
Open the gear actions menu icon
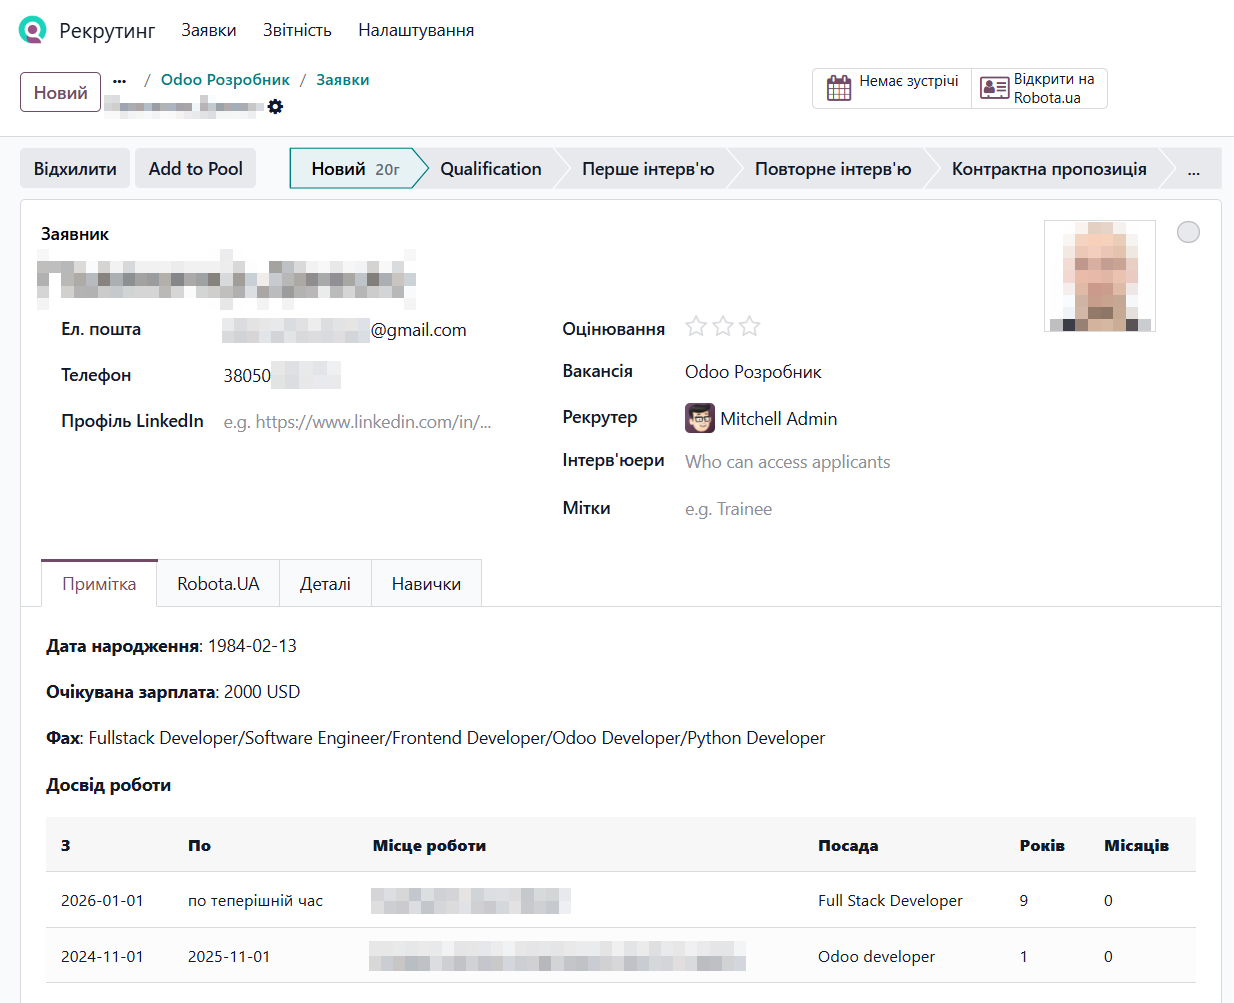pos(275,106)
